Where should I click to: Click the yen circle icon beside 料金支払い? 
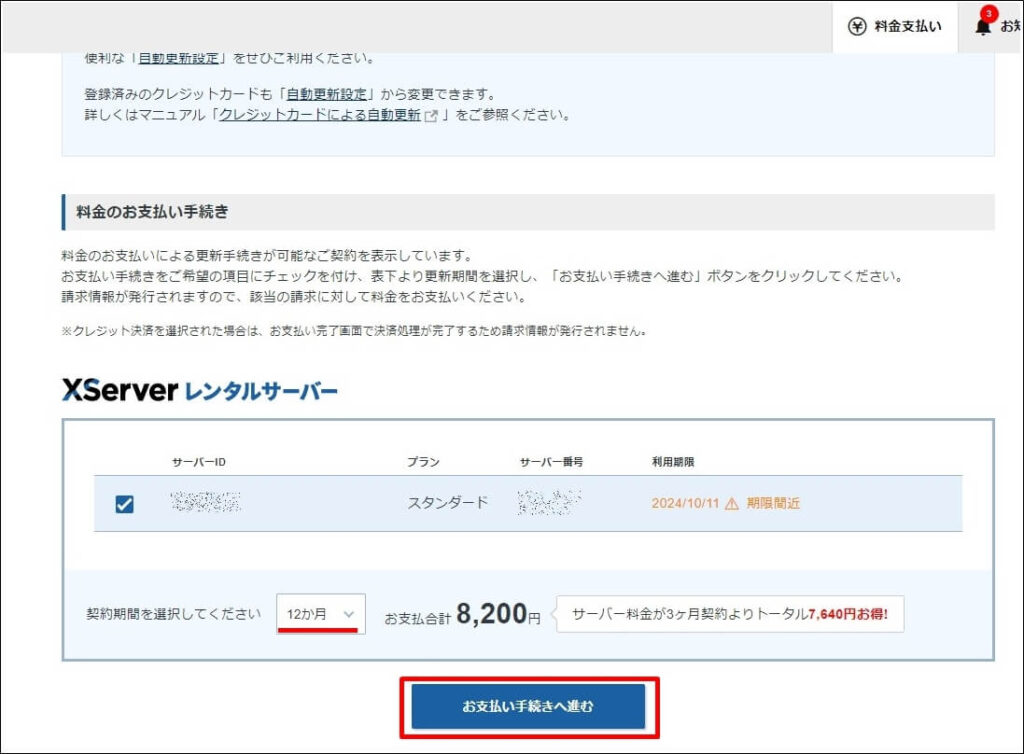click(857, 26)
